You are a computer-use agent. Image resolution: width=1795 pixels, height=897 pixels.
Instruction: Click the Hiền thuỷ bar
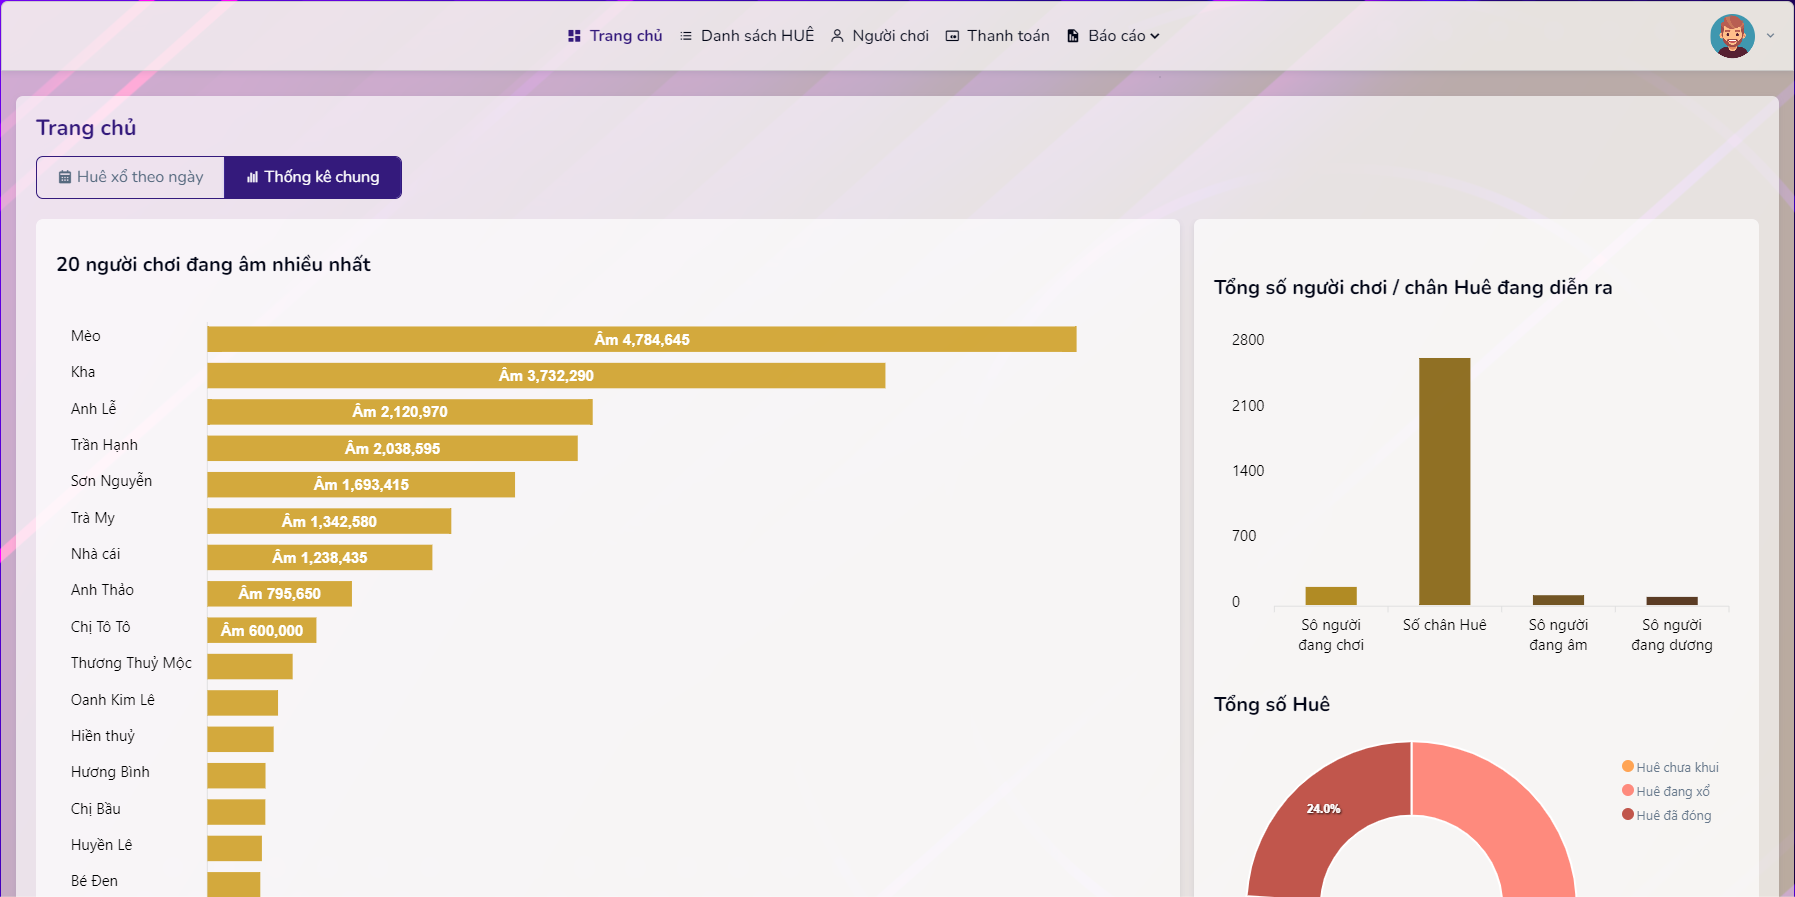pos(240,739)
